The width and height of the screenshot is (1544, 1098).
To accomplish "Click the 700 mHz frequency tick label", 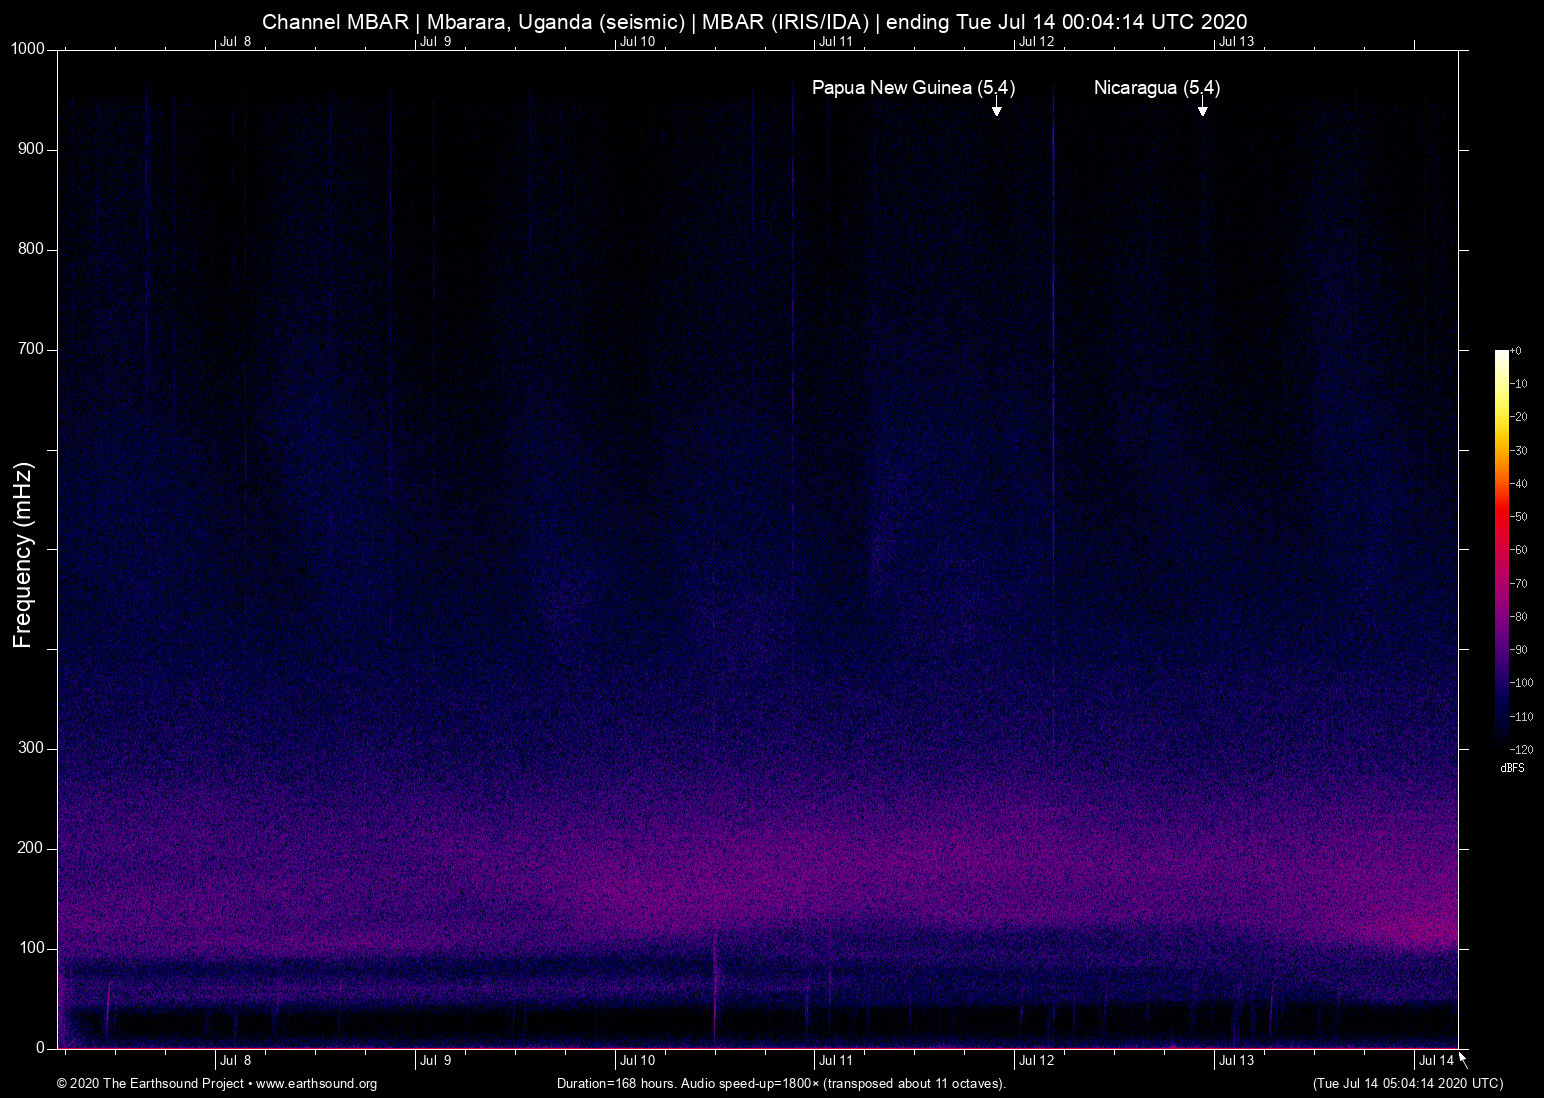I will (x=32, y=349).
